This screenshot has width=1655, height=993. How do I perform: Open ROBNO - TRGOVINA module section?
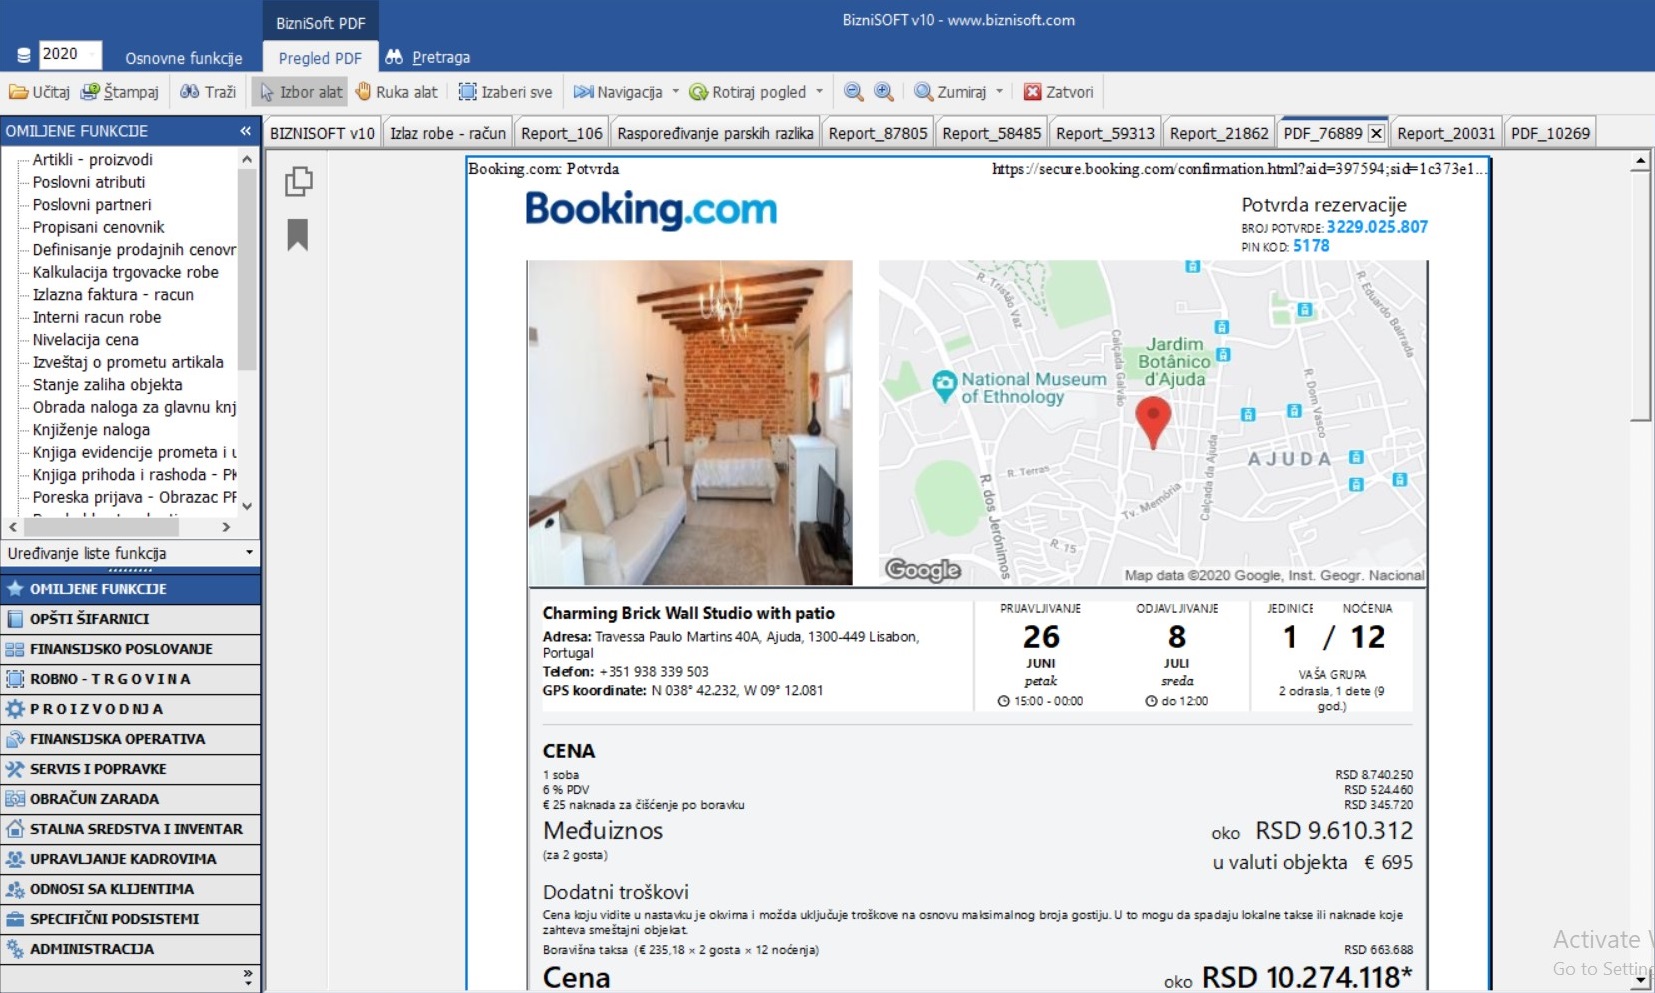coord(130,679)
